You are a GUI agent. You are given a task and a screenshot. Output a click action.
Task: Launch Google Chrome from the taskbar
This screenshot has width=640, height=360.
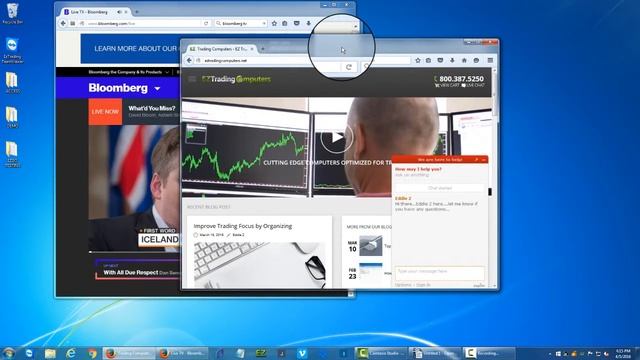click(92, 353)
